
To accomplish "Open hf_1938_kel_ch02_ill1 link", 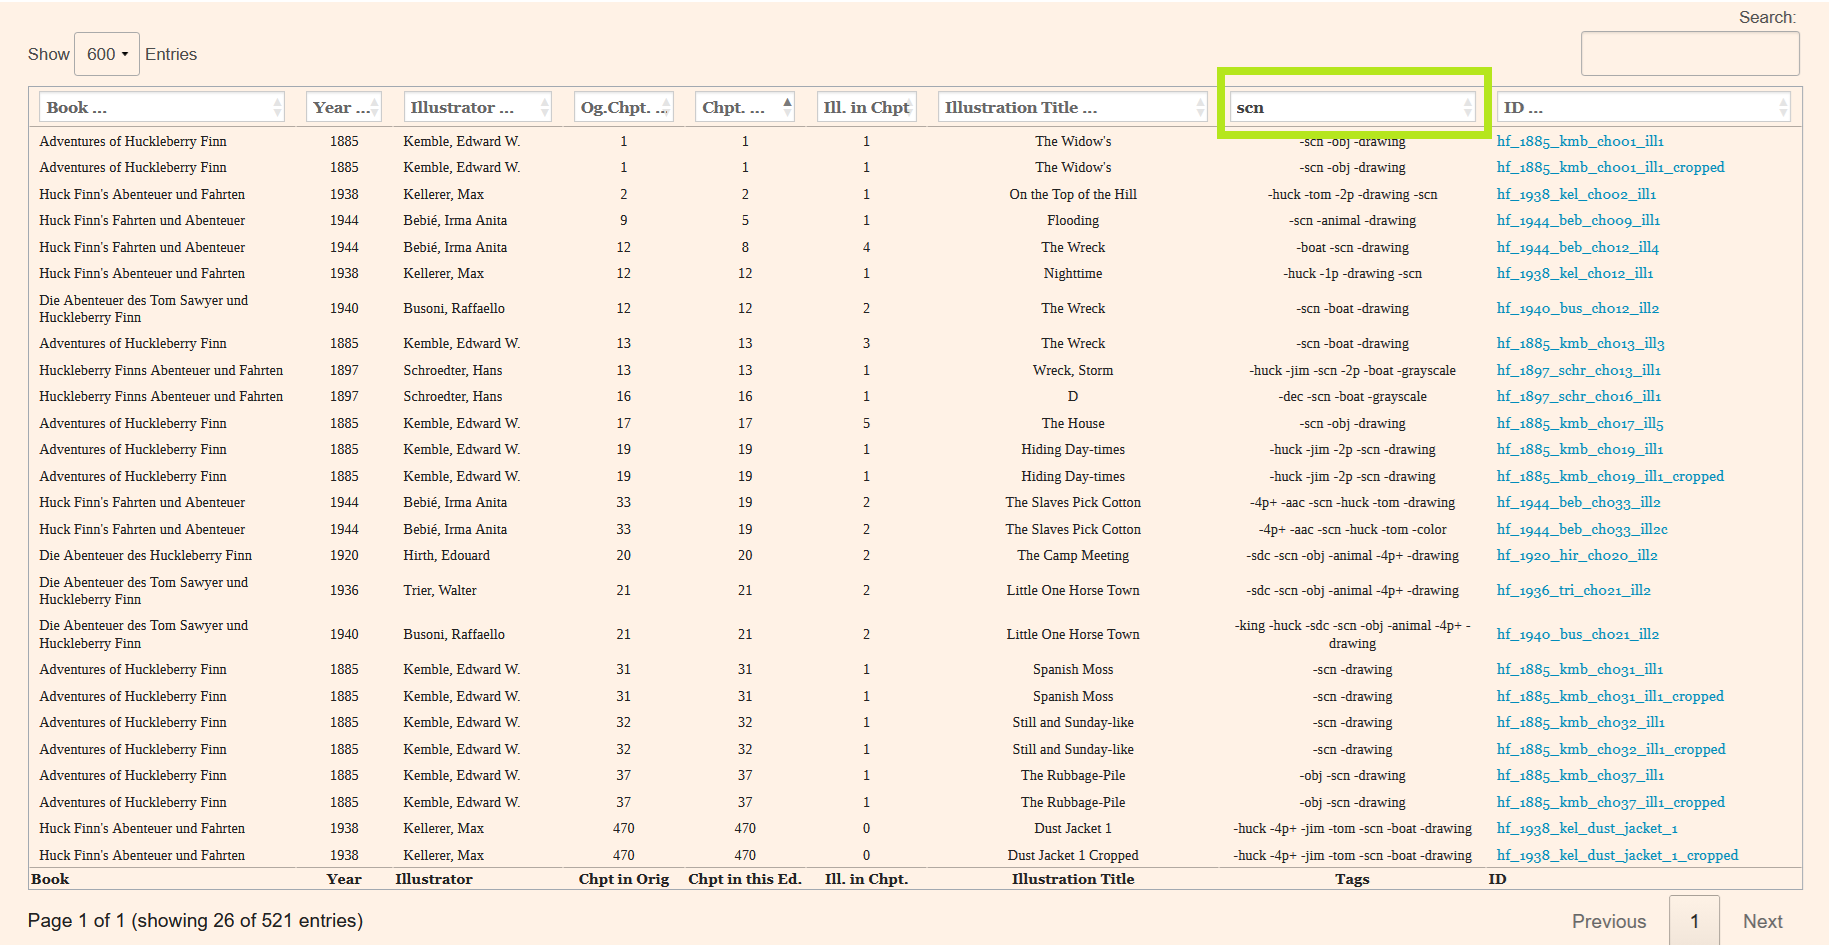I will point(1576,194).
